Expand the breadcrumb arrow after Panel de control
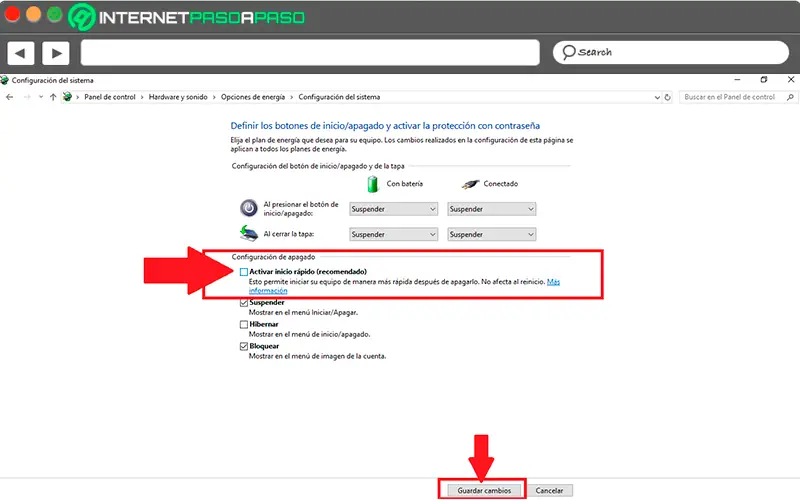Viewport: 800px width, 500px height. coord(142,97)
